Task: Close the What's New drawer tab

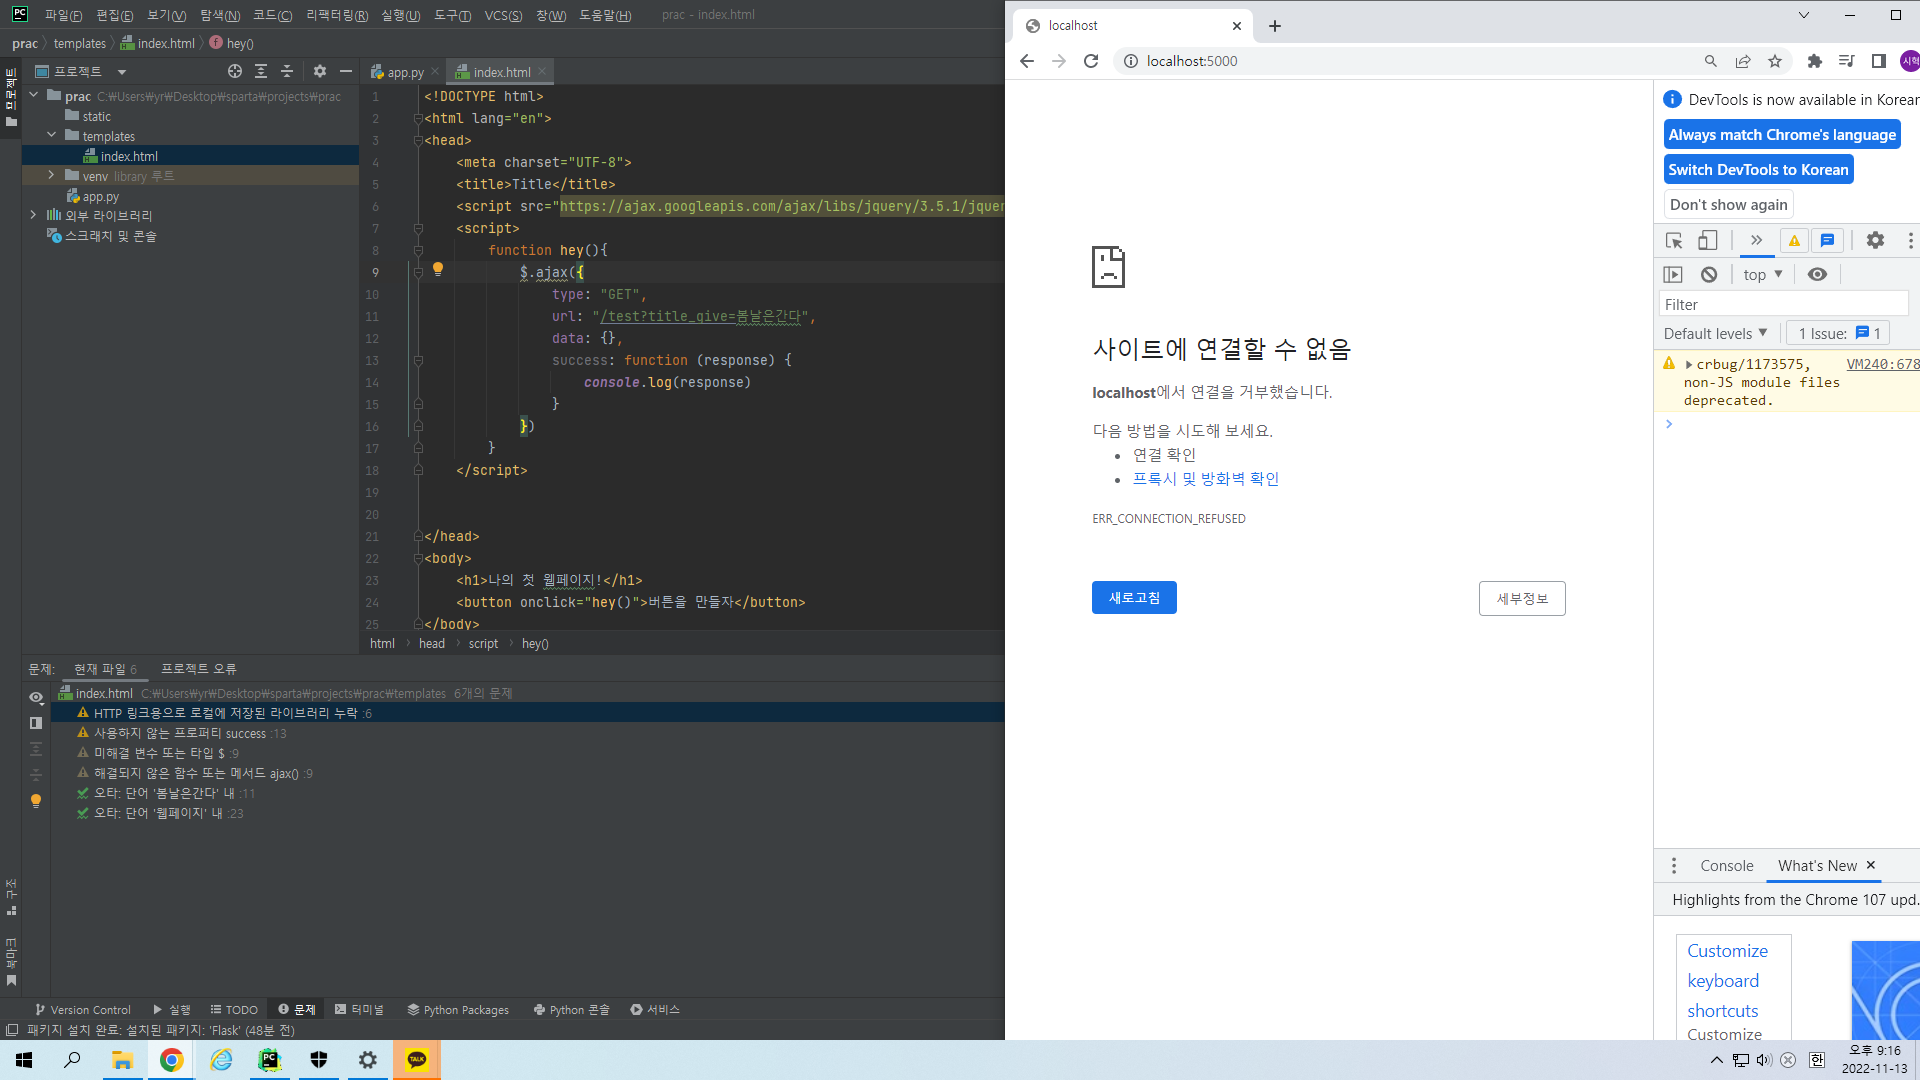Action: [x=1871, y=866]
